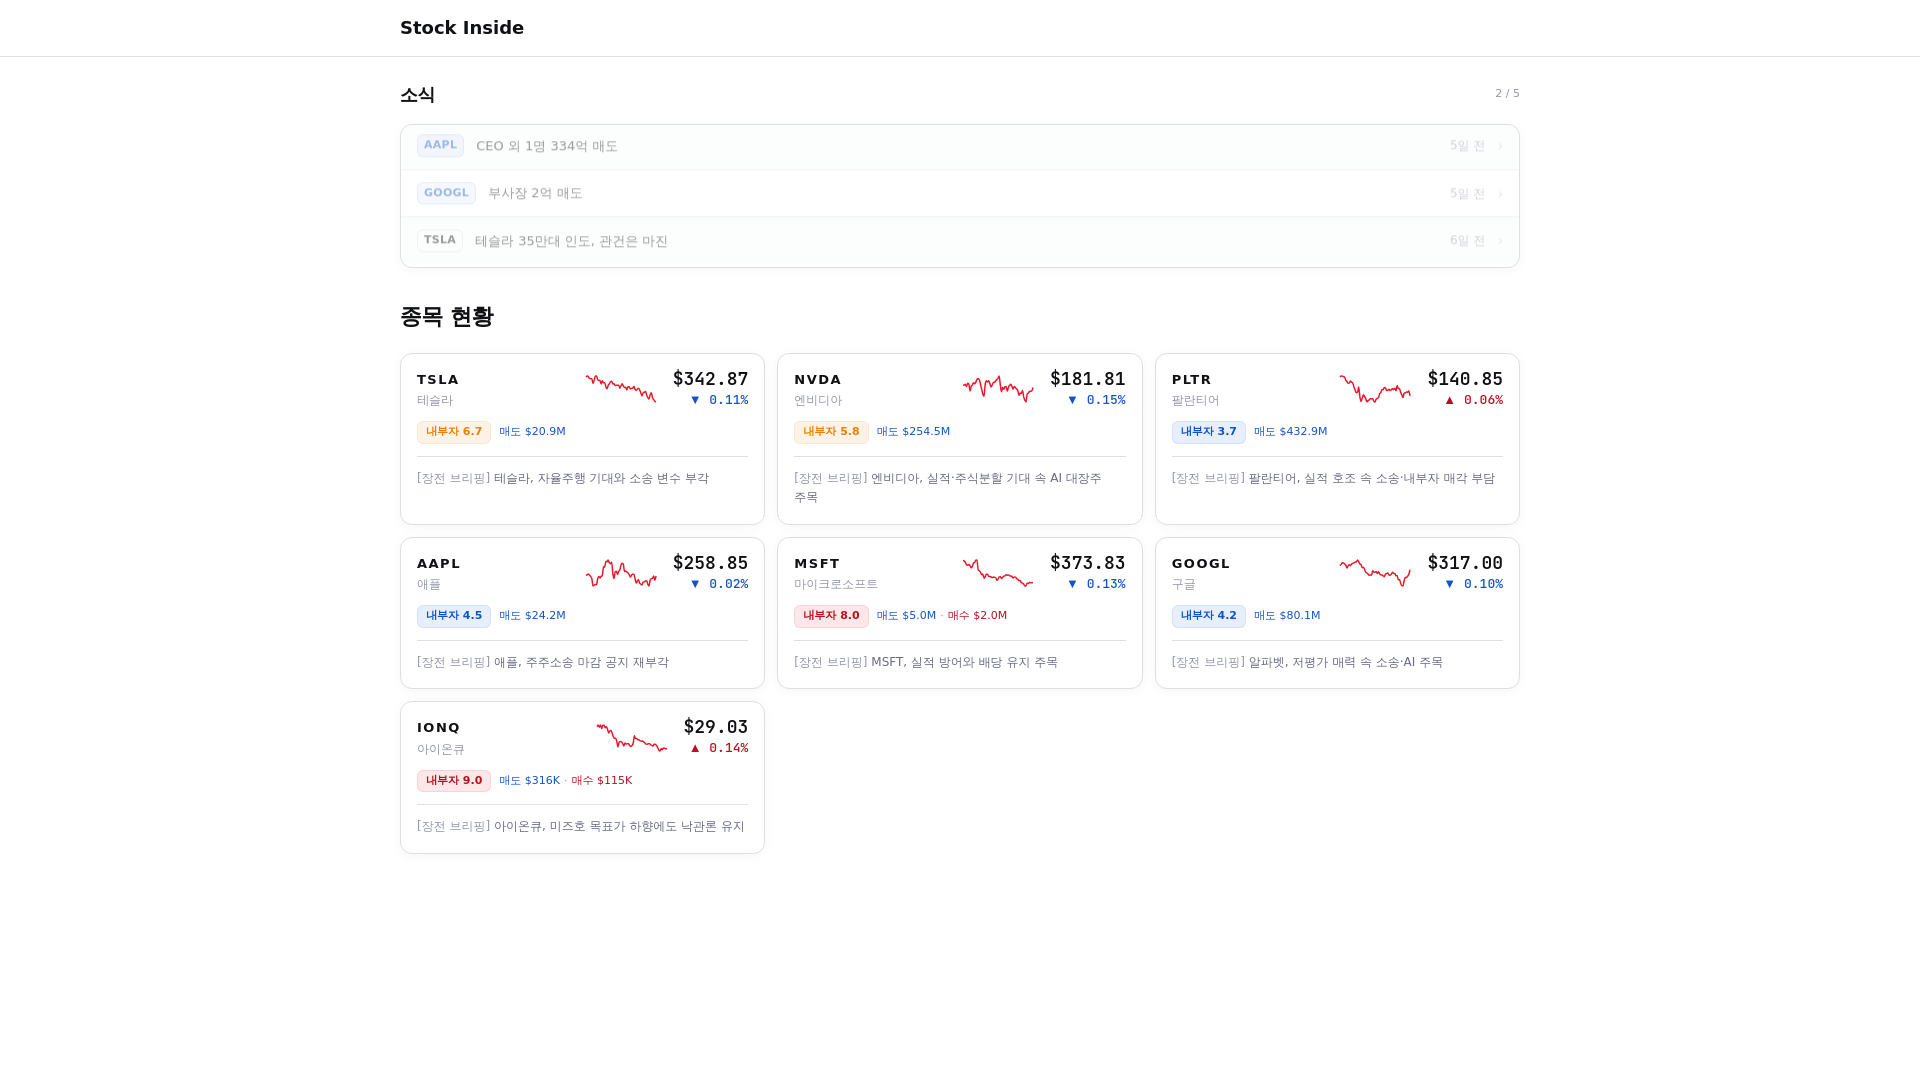Click the GOOGL ticker tag in news
This screenshot has height=1080, width=1920.
(x=446, y=193)
